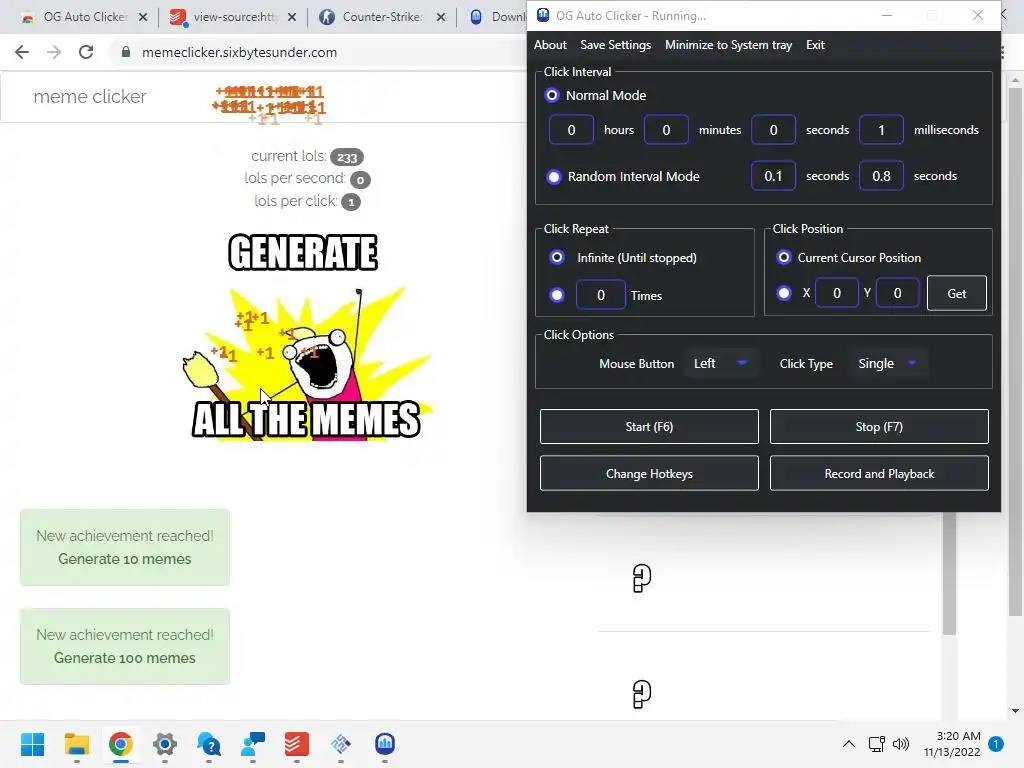Image resolution: width=1024 pixels, height=768 pixels.
Task: Click the minutes input field
Action: click(x=666, y=129)
